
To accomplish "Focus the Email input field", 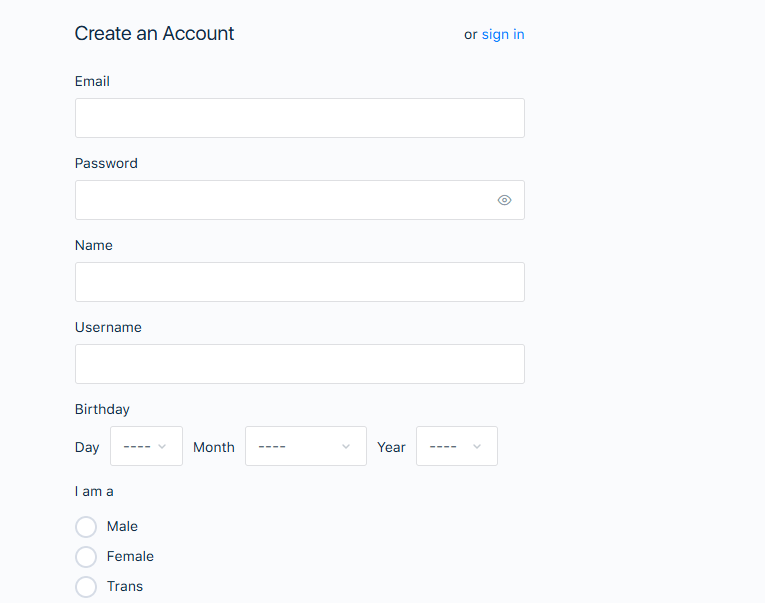I will 299,118.
